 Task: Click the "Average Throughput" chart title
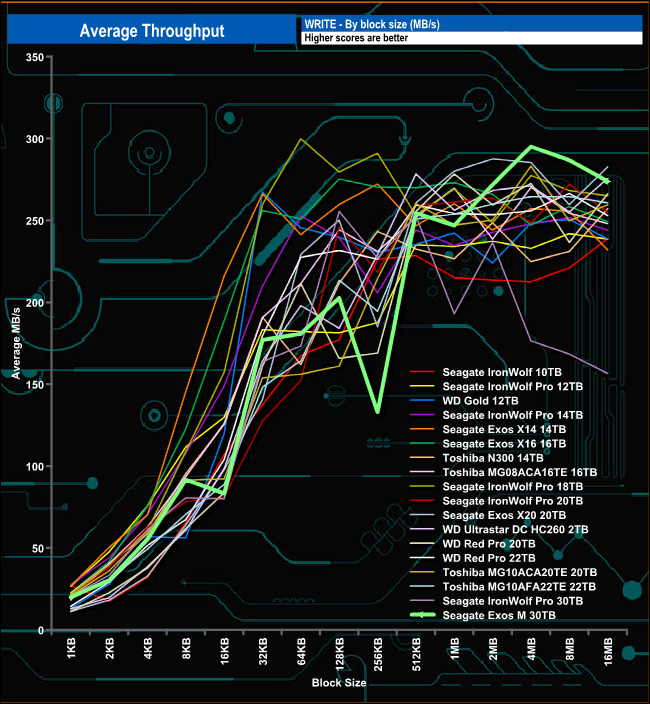point(152,31)
